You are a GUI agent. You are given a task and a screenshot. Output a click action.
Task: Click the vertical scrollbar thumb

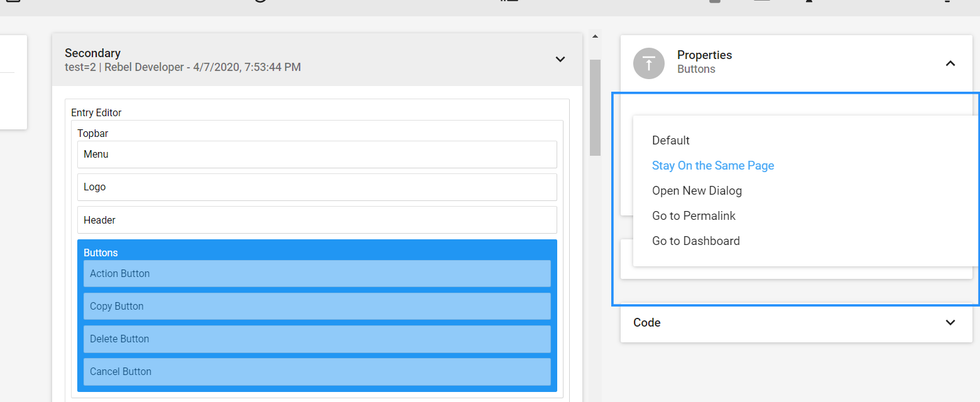[595, 105]
